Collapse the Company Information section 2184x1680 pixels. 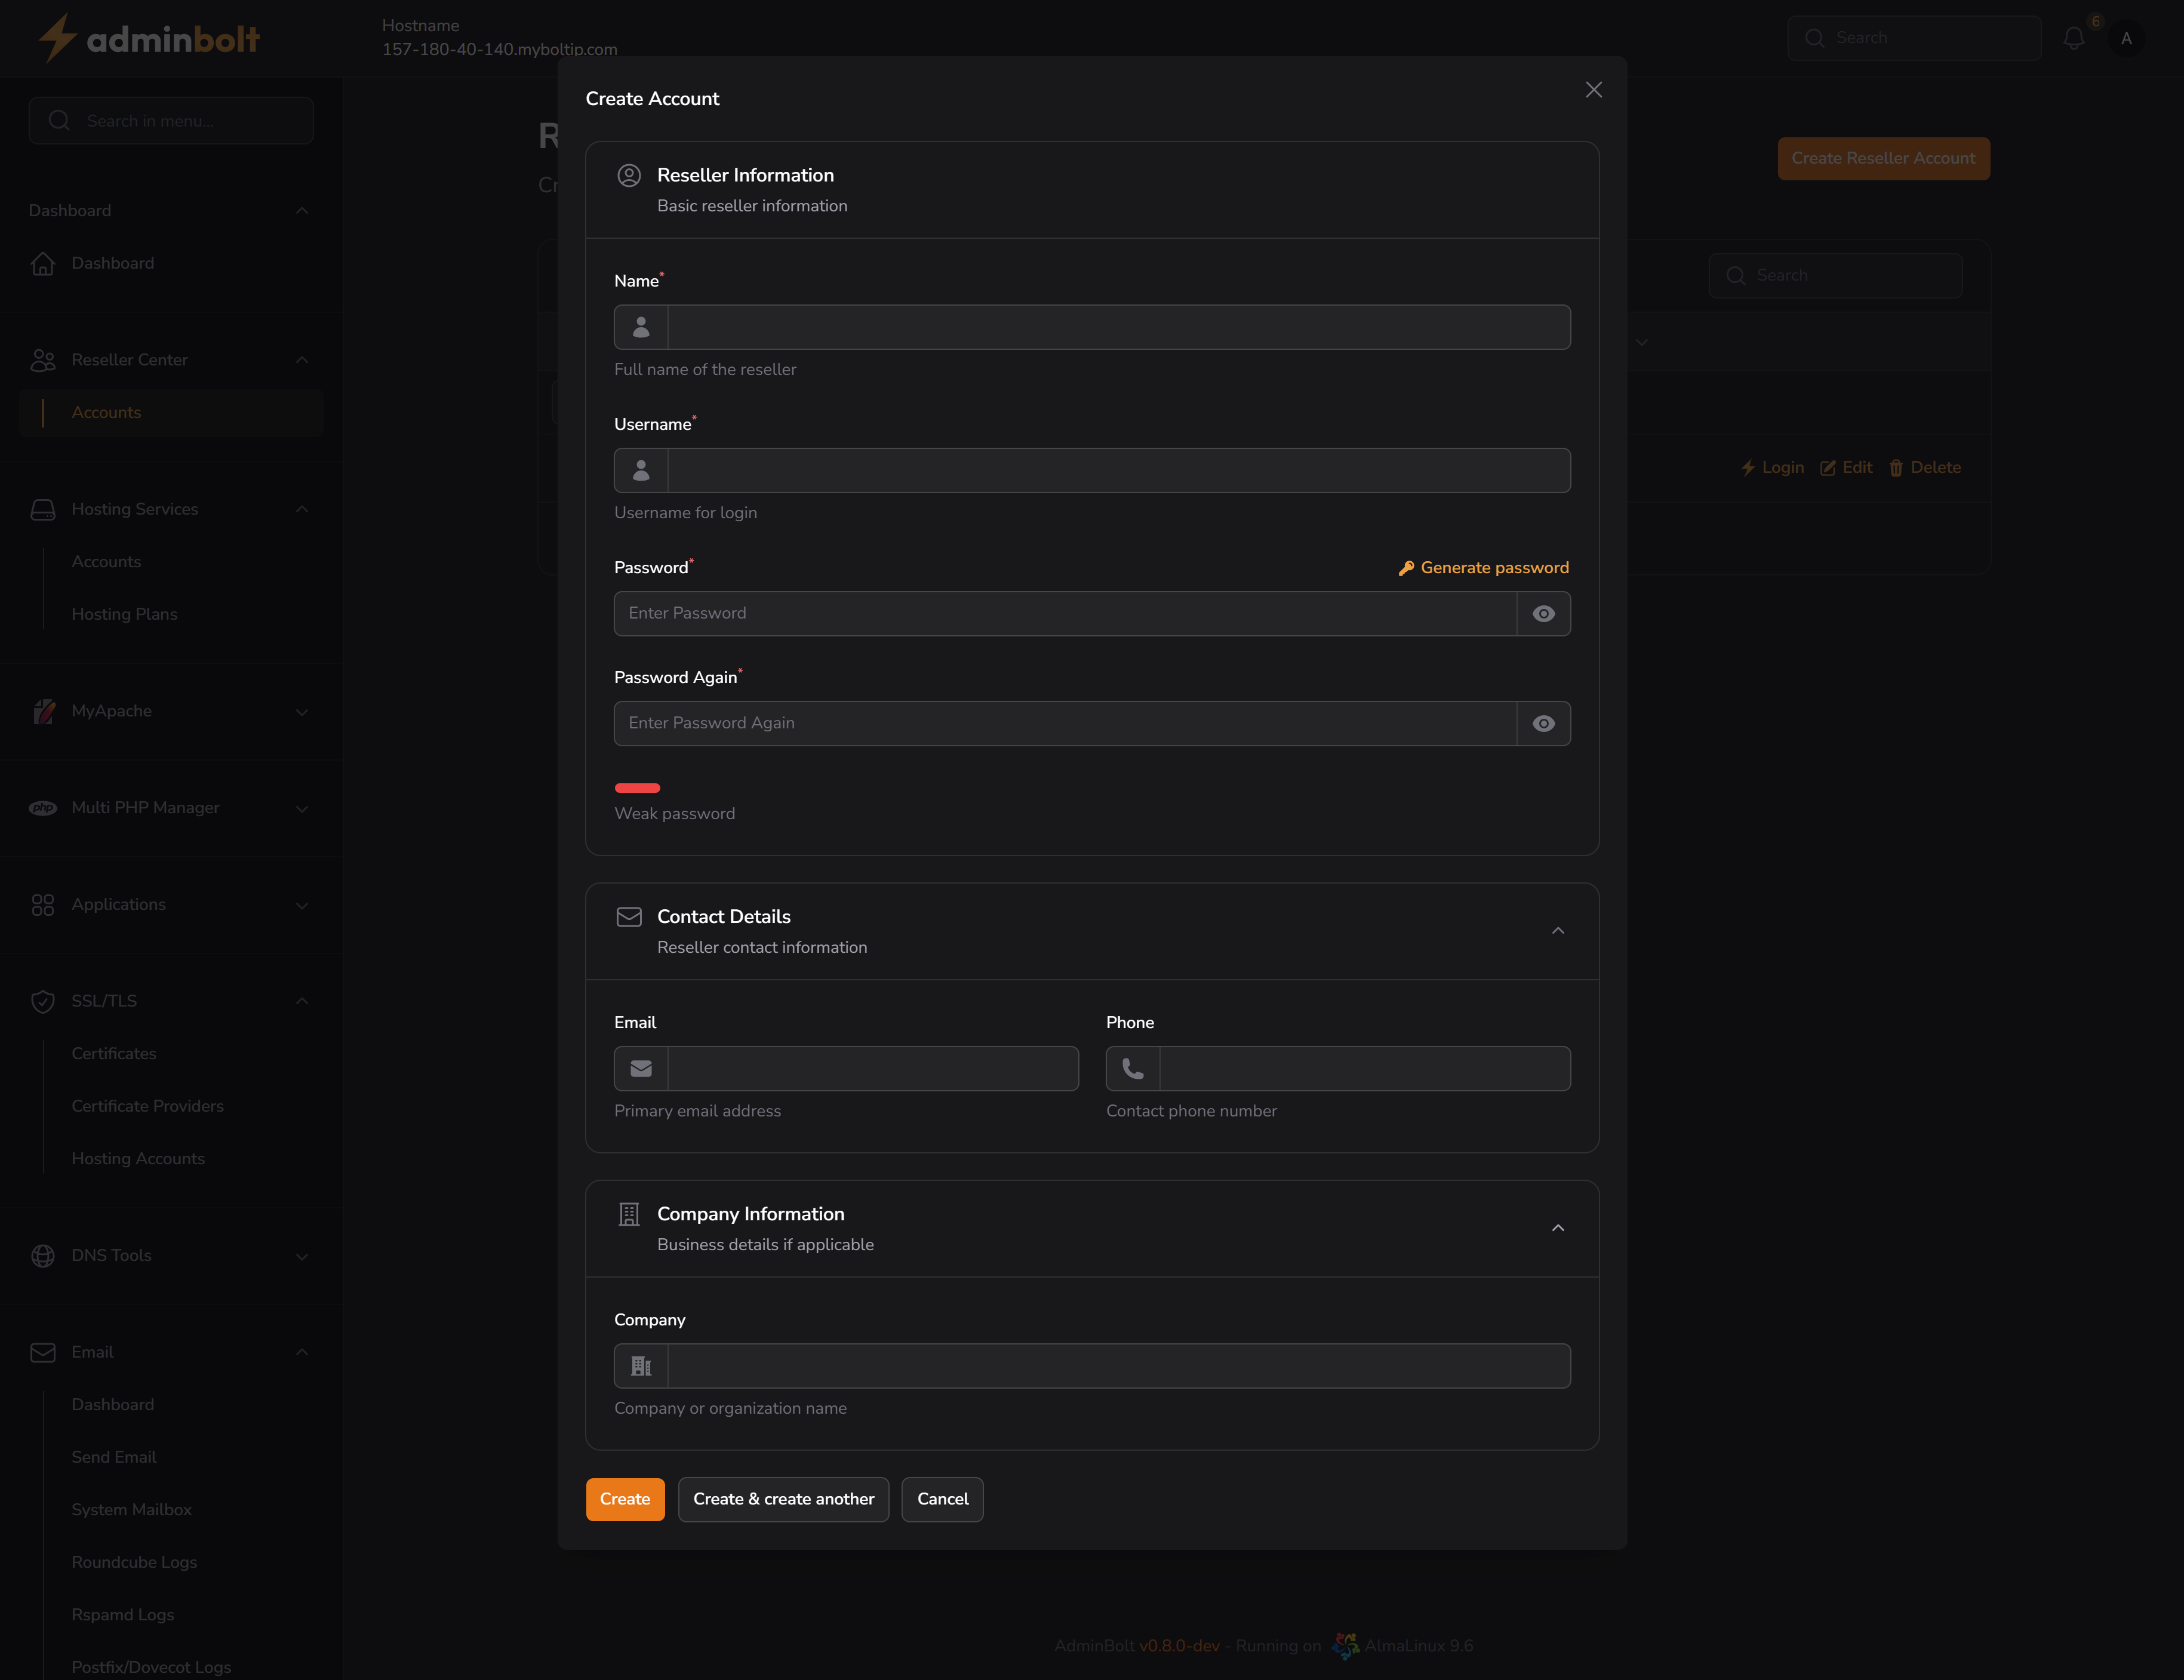click(x=1557, y=1228)
